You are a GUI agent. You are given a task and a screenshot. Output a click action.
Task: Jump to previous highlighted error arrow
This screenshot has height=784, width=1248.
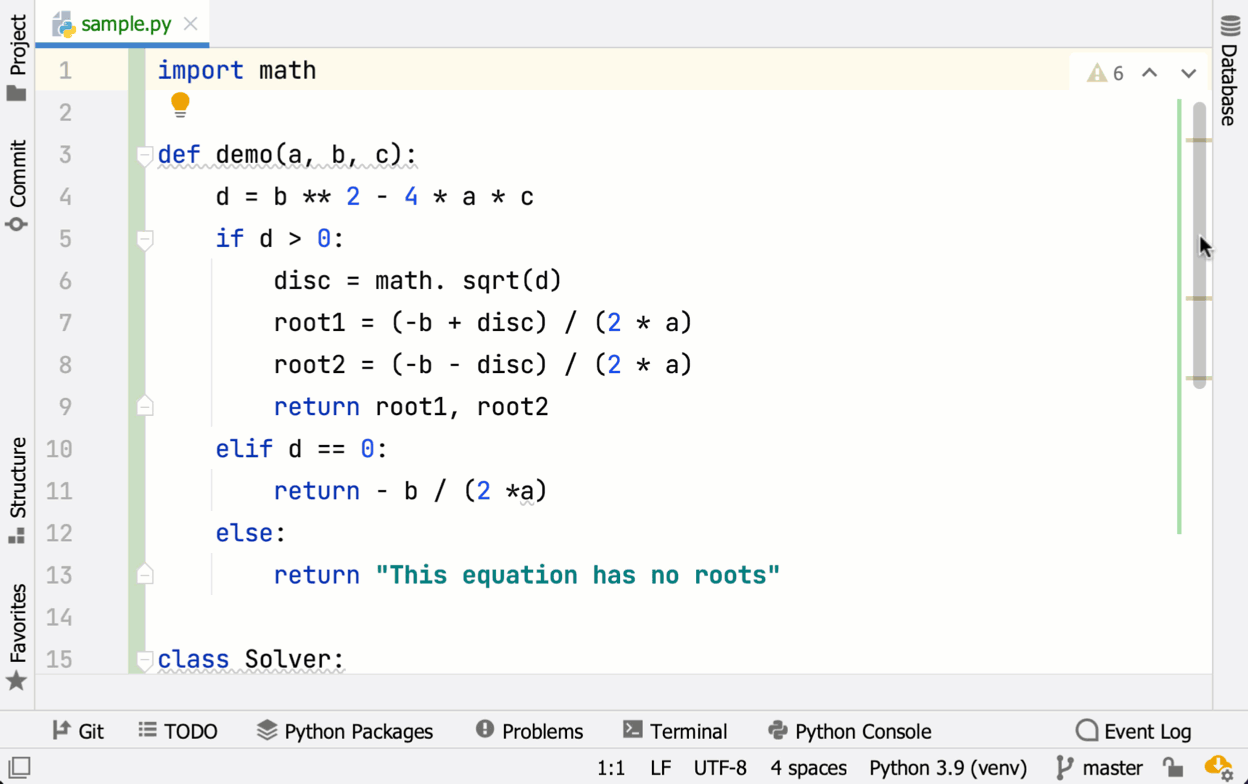(x=1150, y=73)
